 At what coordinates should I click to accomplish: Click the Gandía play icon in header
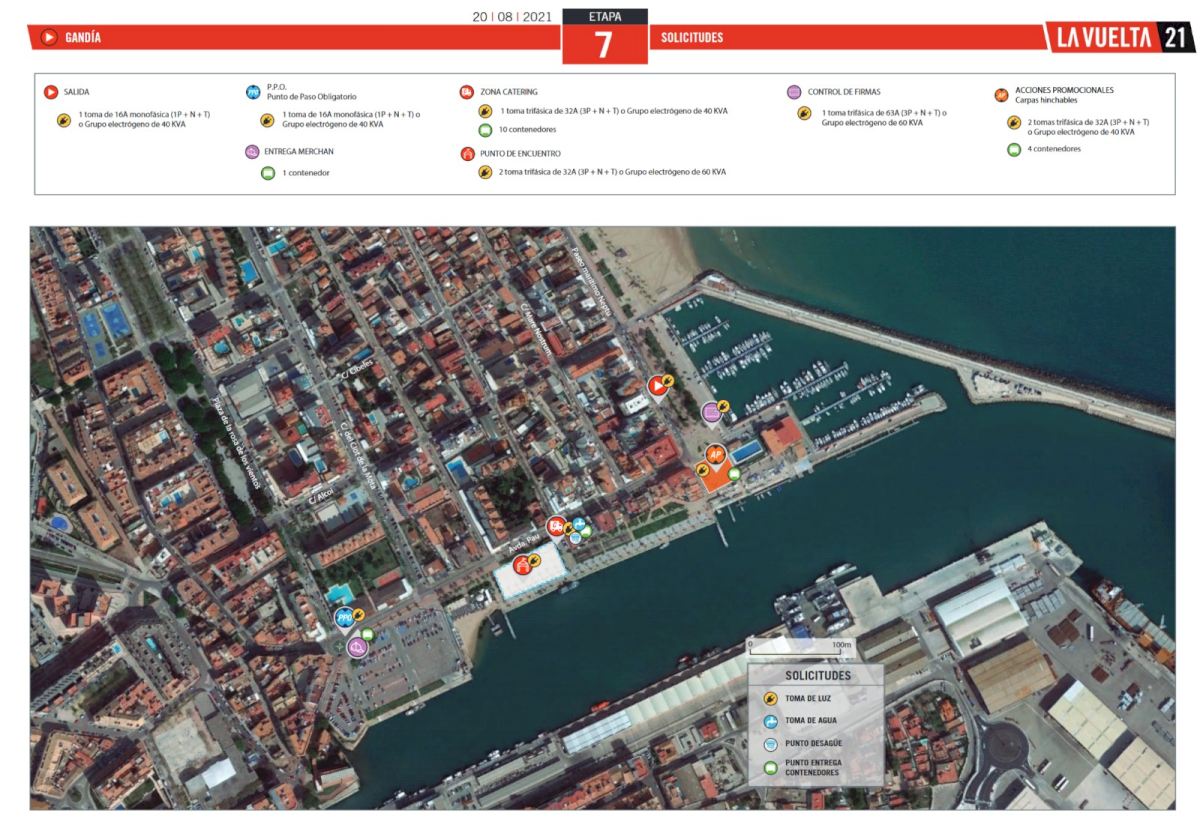tap(48, 38)
